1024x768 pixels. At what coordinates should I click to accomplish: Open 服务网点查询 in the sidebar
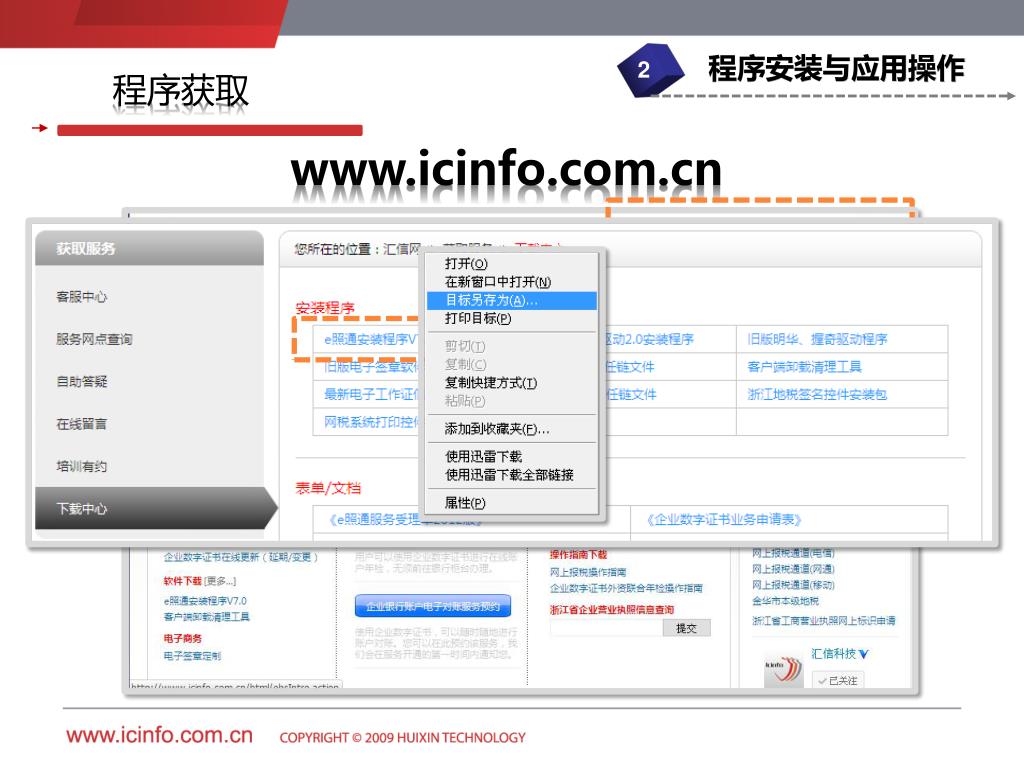pos(94,340)
